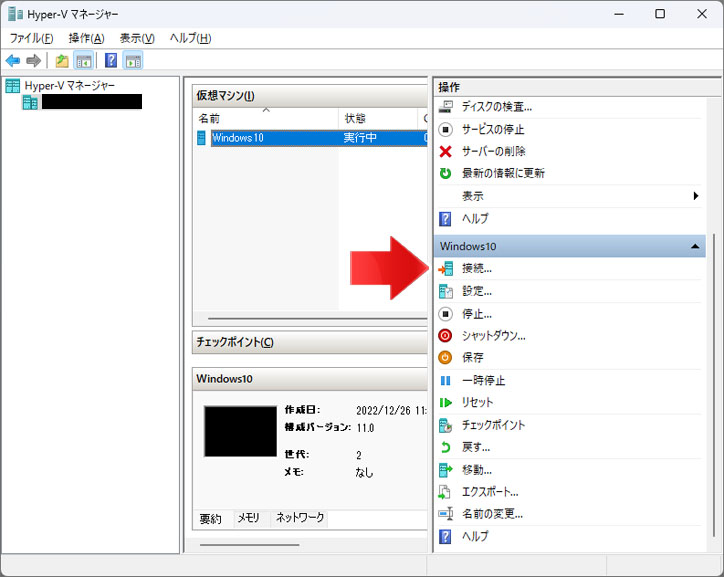Click the Windows10 VM preview thumbnail

pyautogui.click(x=241, y=432)
